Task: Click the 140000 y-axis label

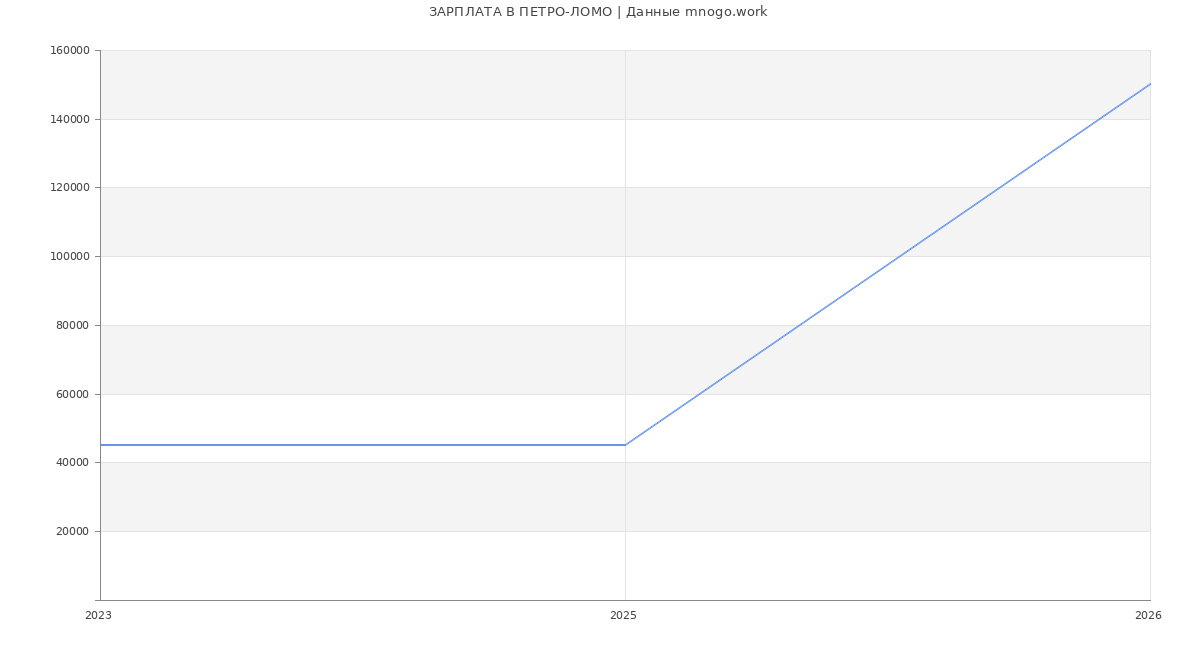Action: 72,119
